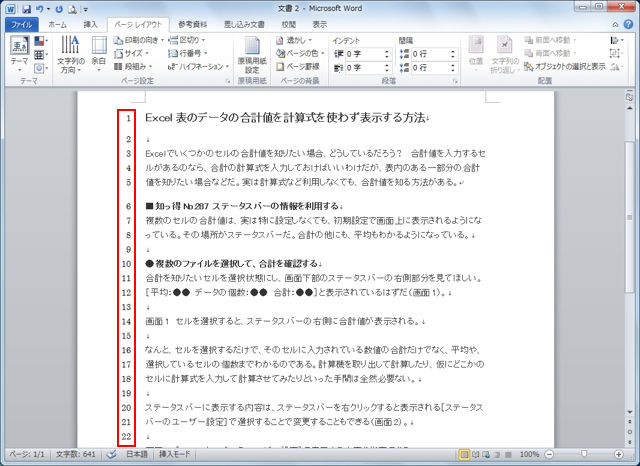Screen dimensions: 640x466
Task: Switch to the ホーム tab
Action: [57, 24]
